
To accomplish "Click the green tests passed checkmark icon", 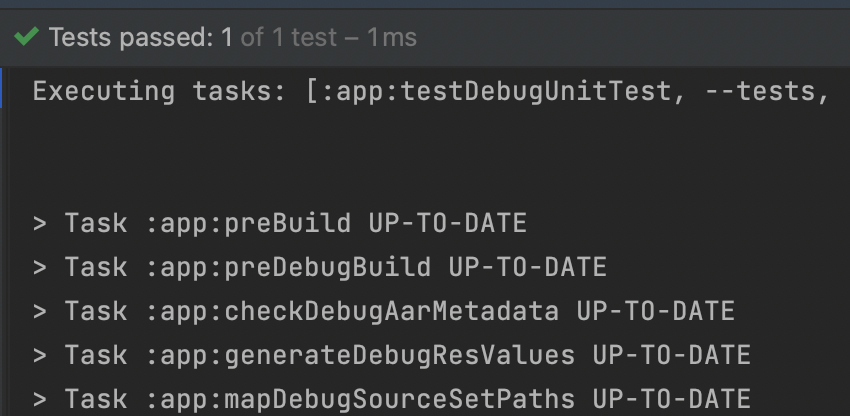I will 26,37.
